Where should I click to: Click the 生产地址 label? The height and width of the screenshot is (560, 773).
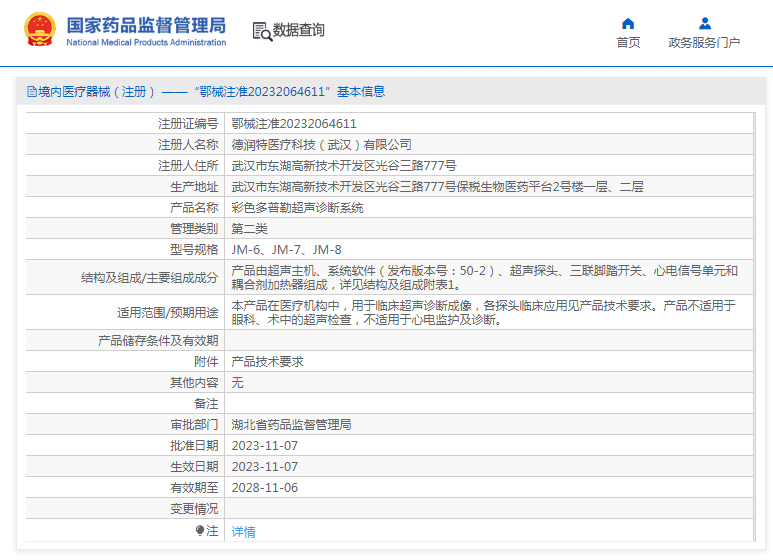pos(194,187)
